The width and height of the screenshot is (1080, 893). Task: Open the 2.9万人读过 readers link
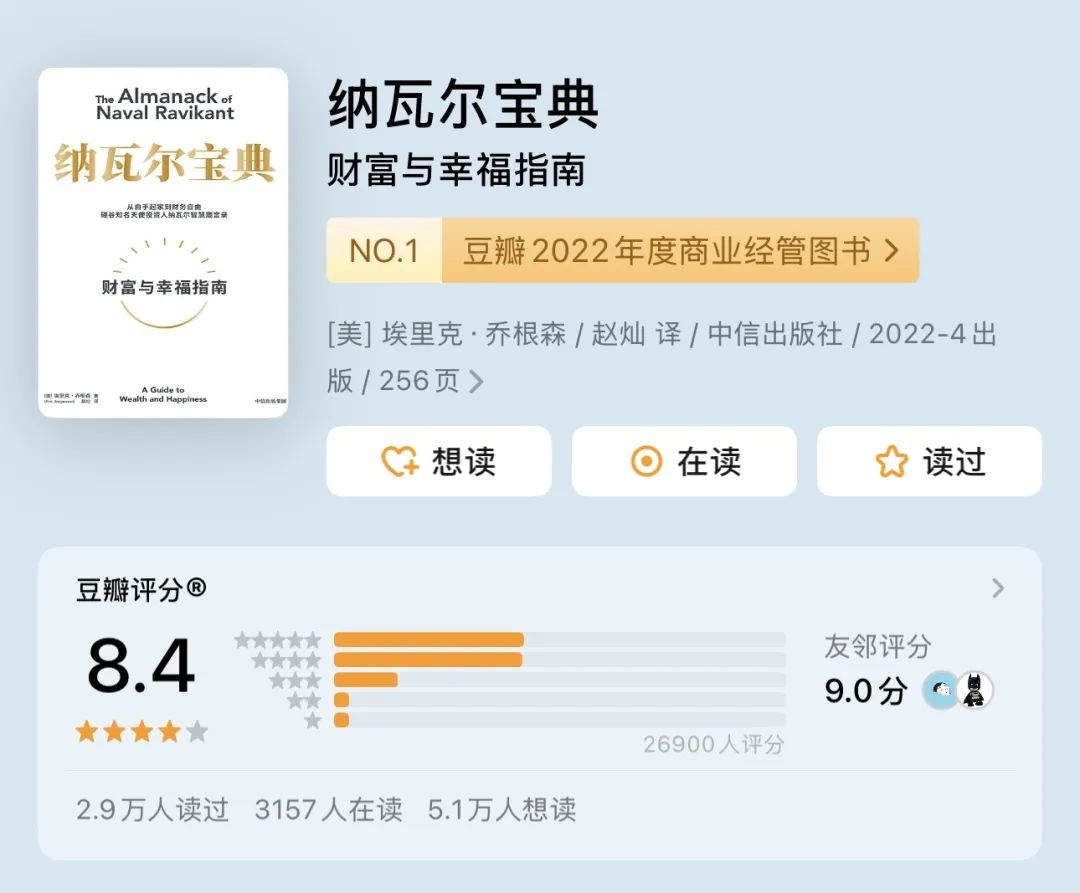point(153,811)
